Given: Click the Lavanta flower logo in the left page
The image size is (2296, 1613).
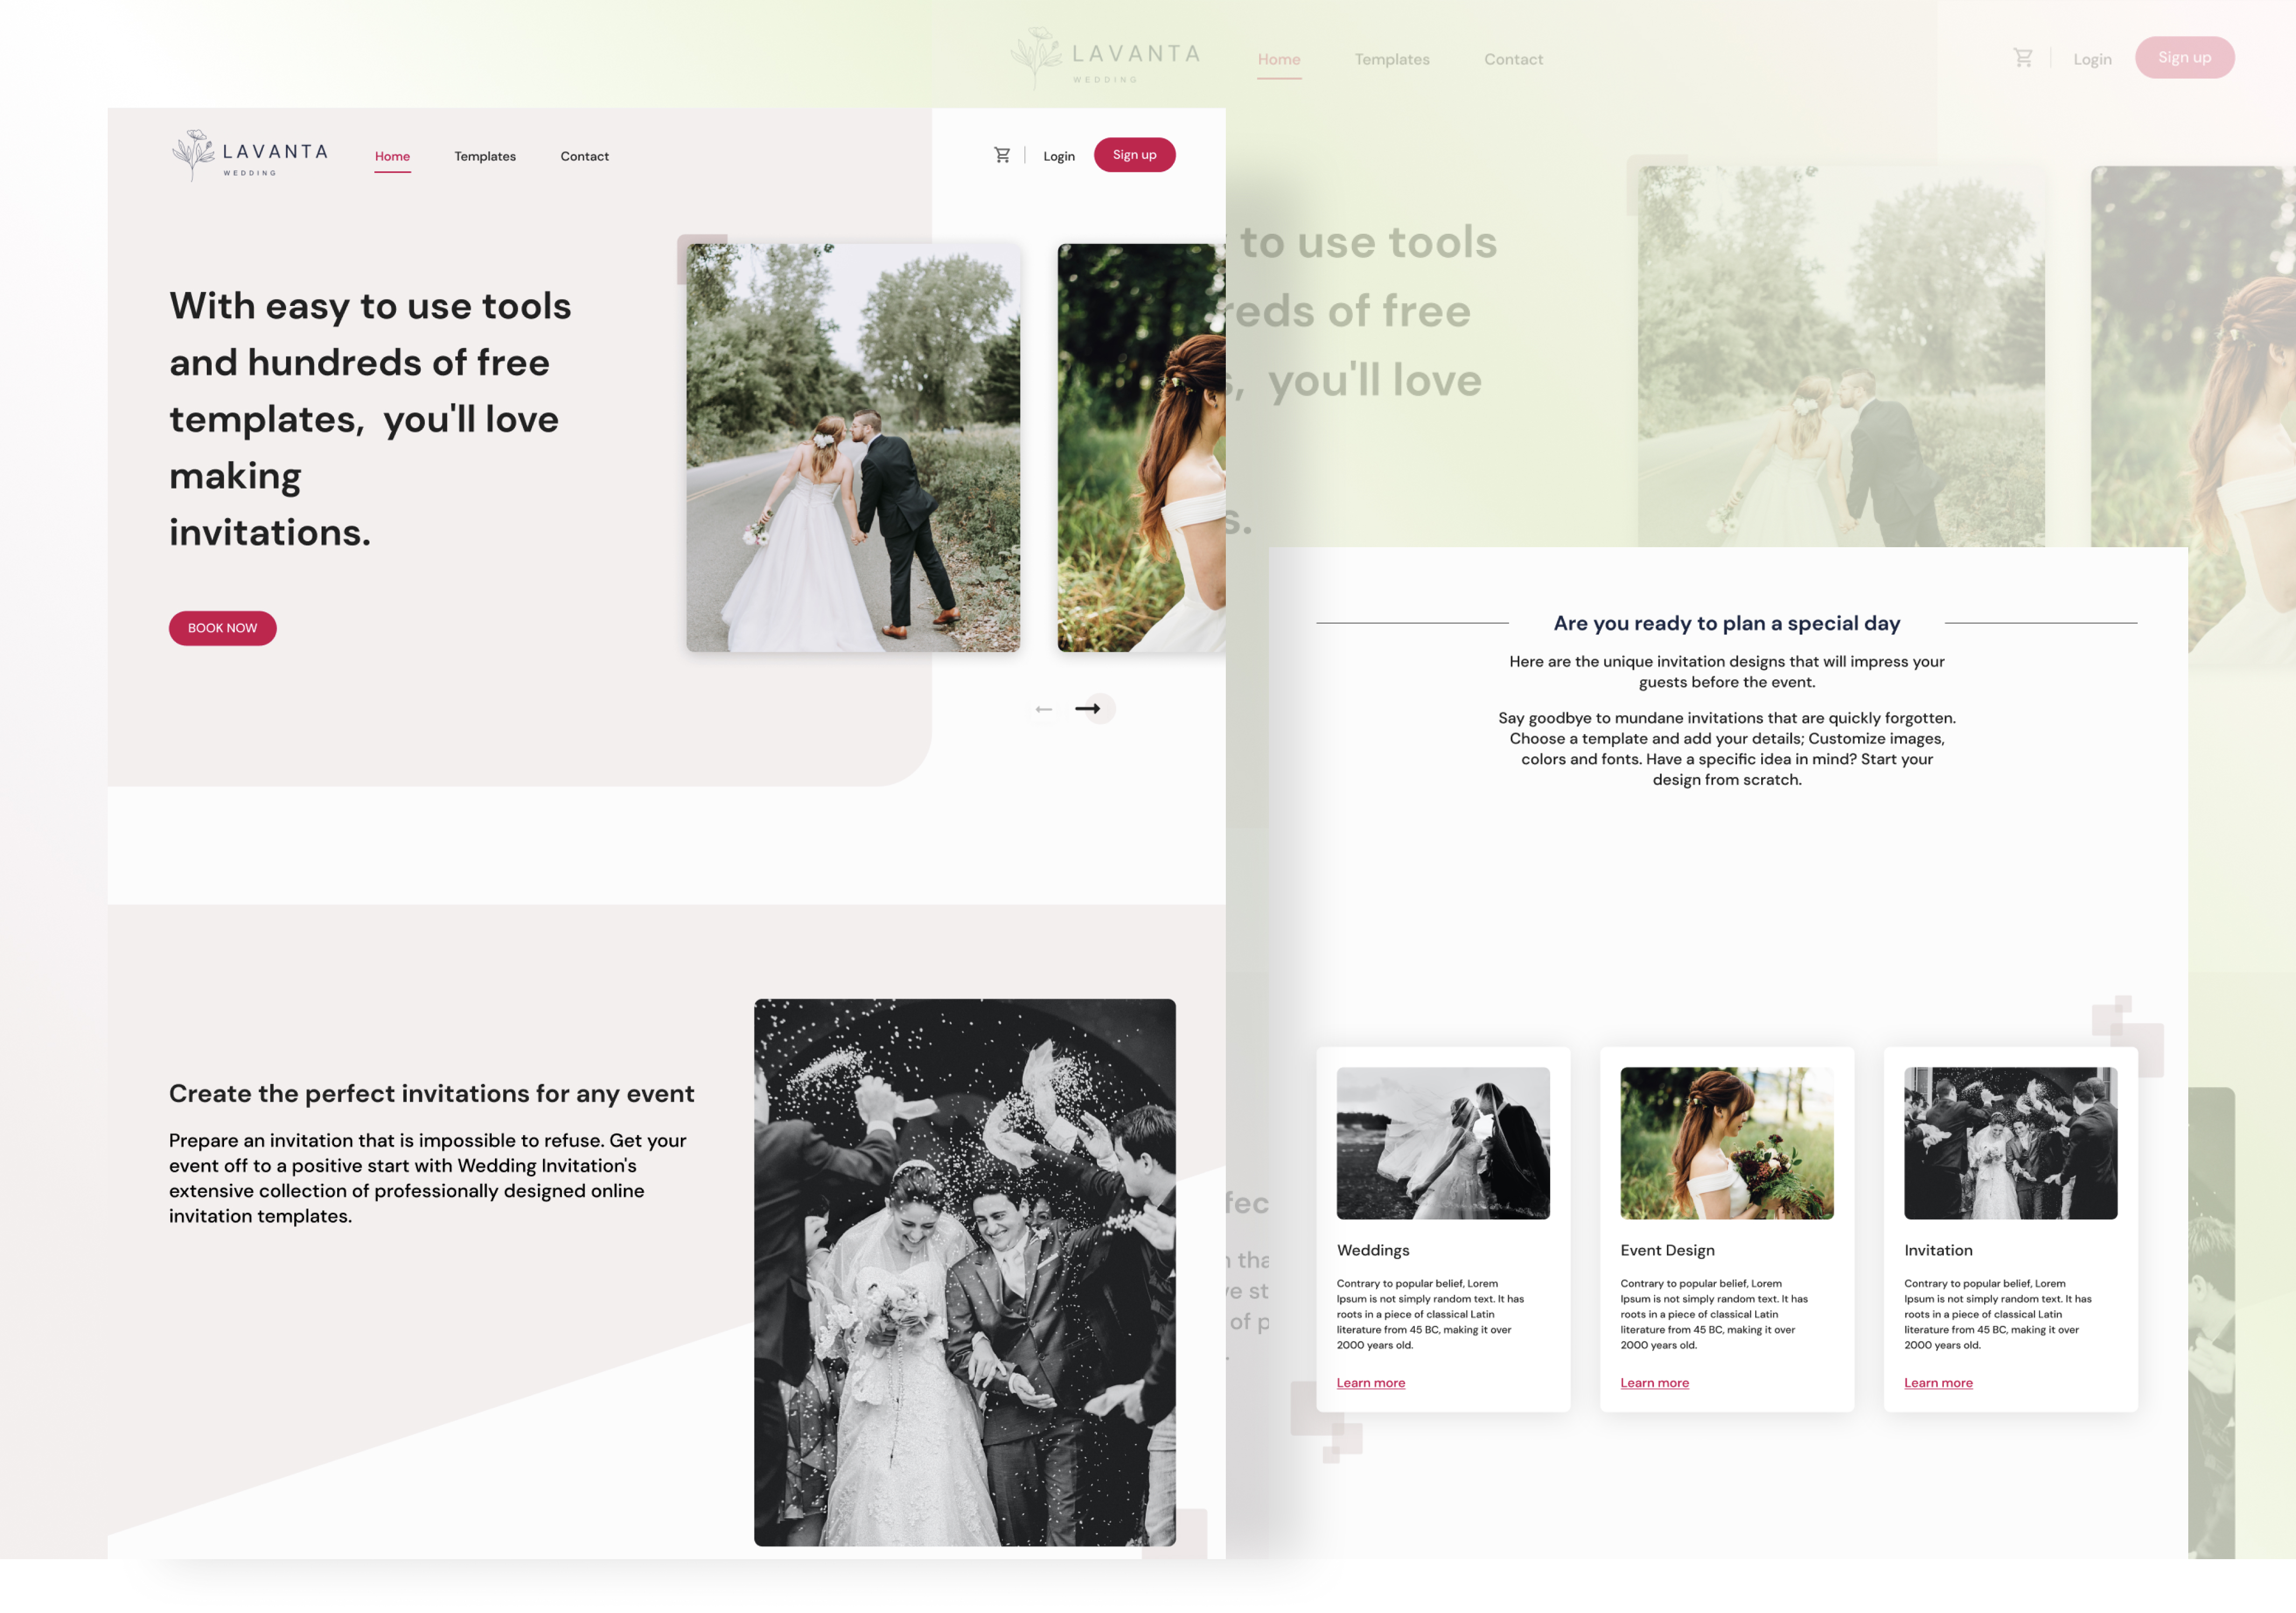Looking at the screenshot, I should (193, 152).
